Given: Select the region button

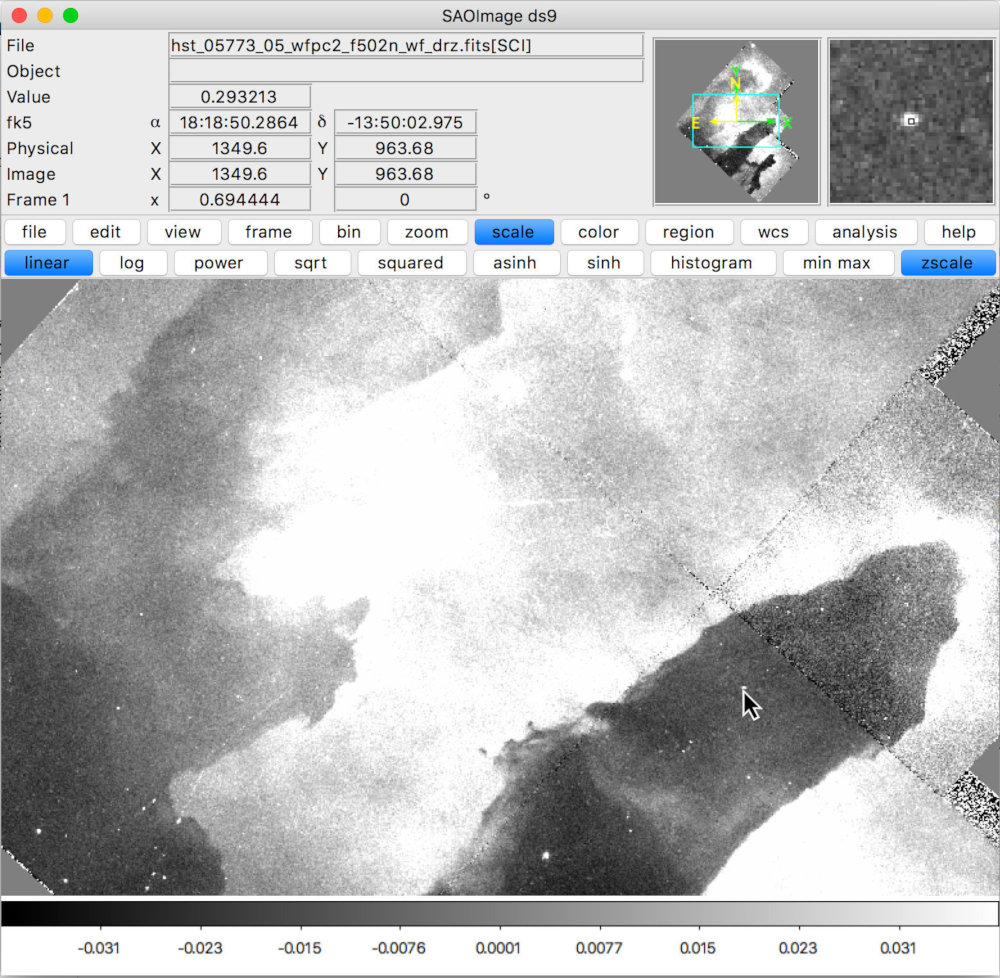Looking at the screenshot, I should 689,231.
